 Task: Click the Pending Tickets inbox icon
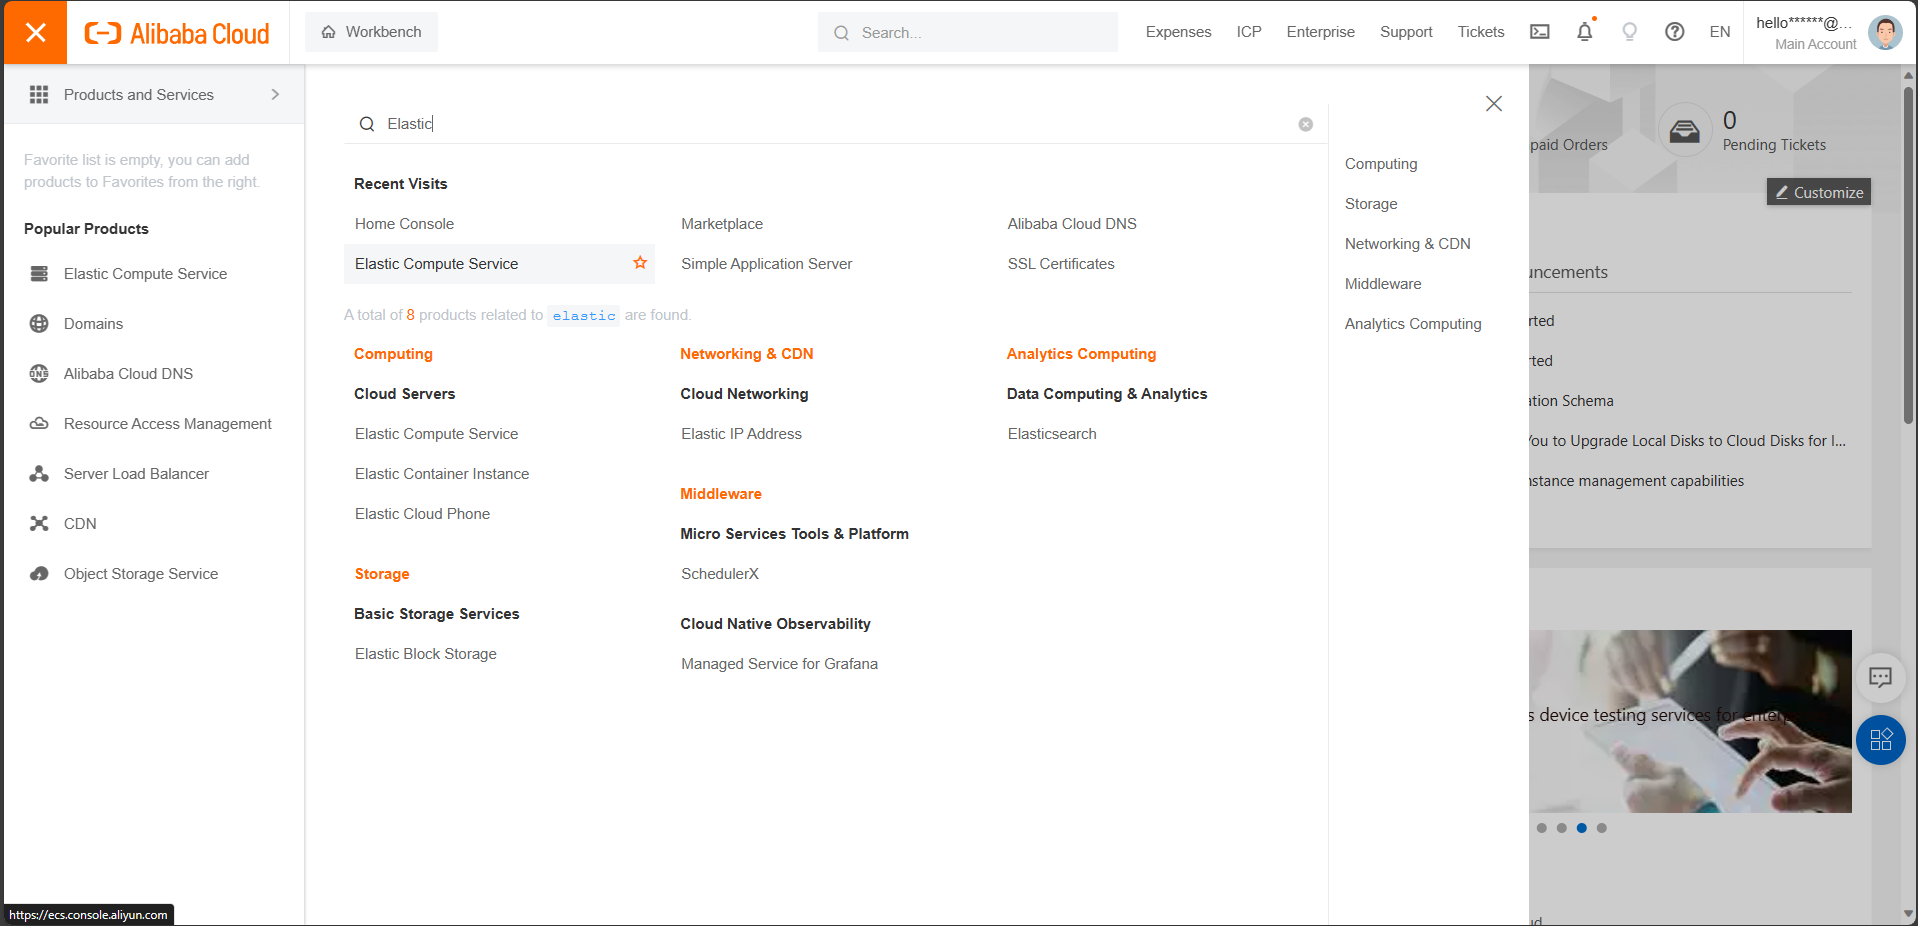tap(1684, 130)
